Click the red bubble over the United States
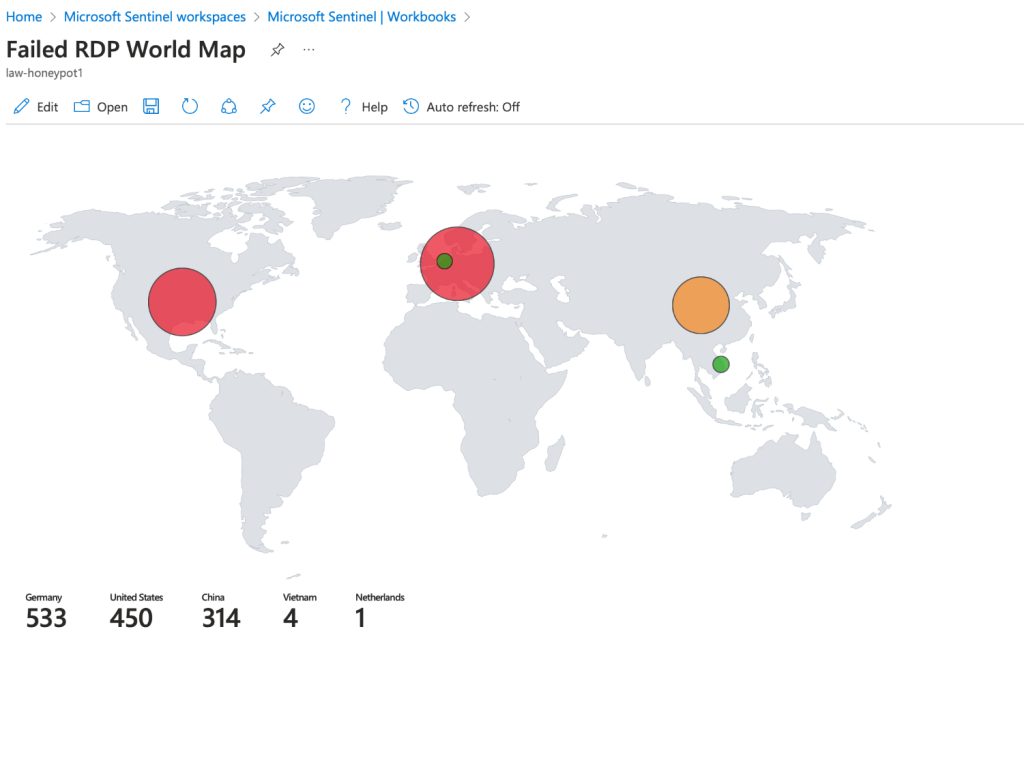 pyautogui.click(x=182, y=301)
